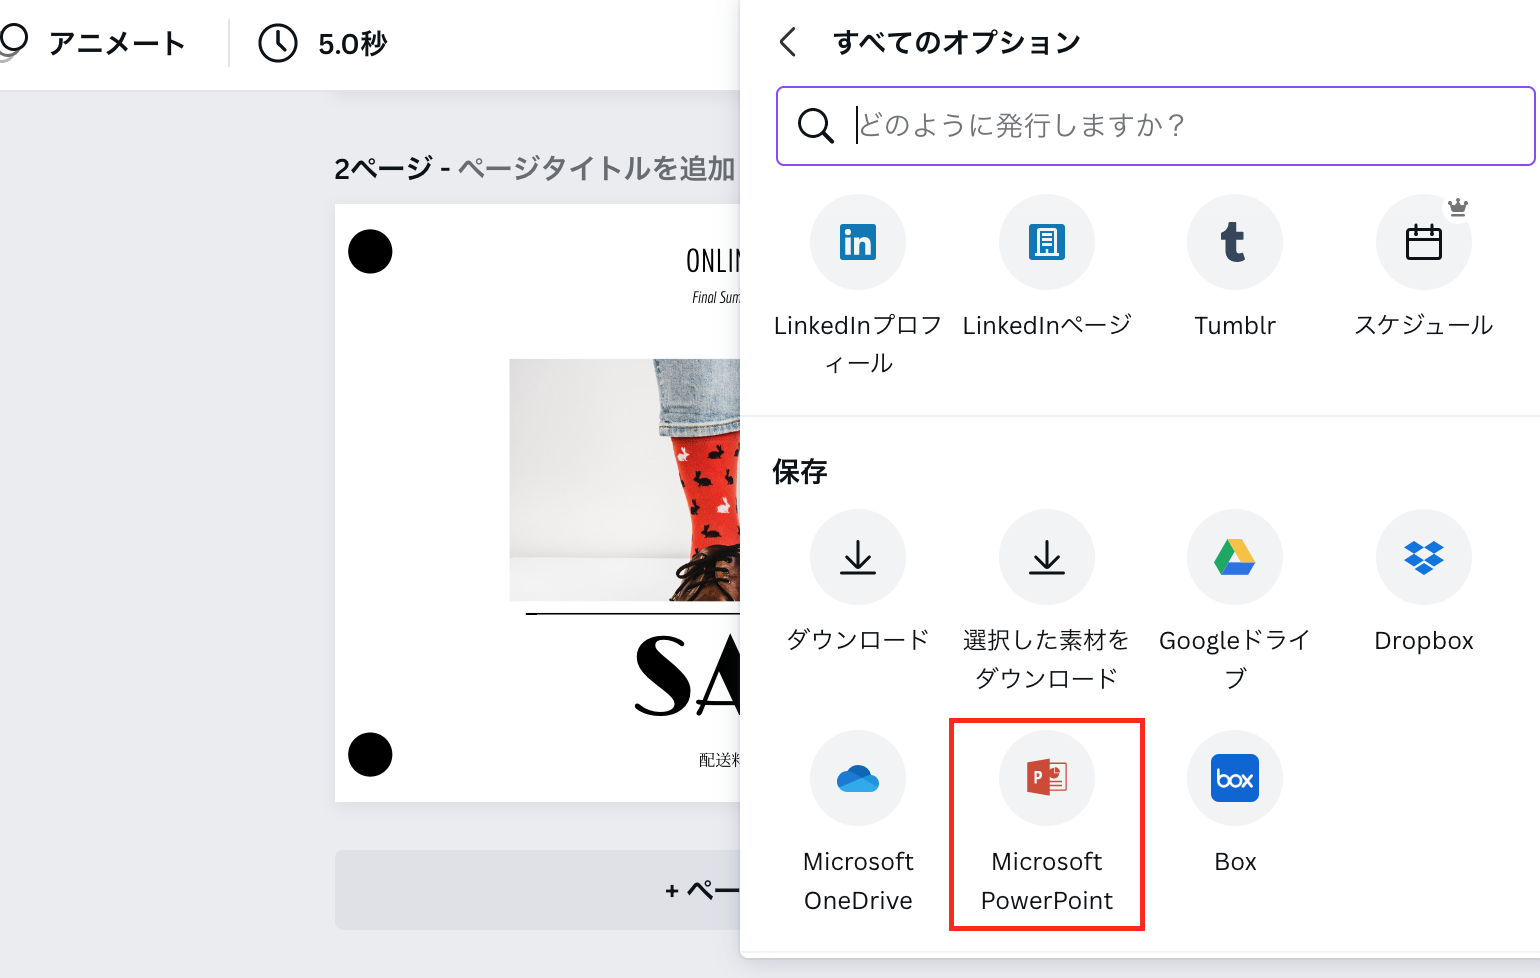Go back from すべてのオプション panel
Screen dimensions: 1540x978
788,42
